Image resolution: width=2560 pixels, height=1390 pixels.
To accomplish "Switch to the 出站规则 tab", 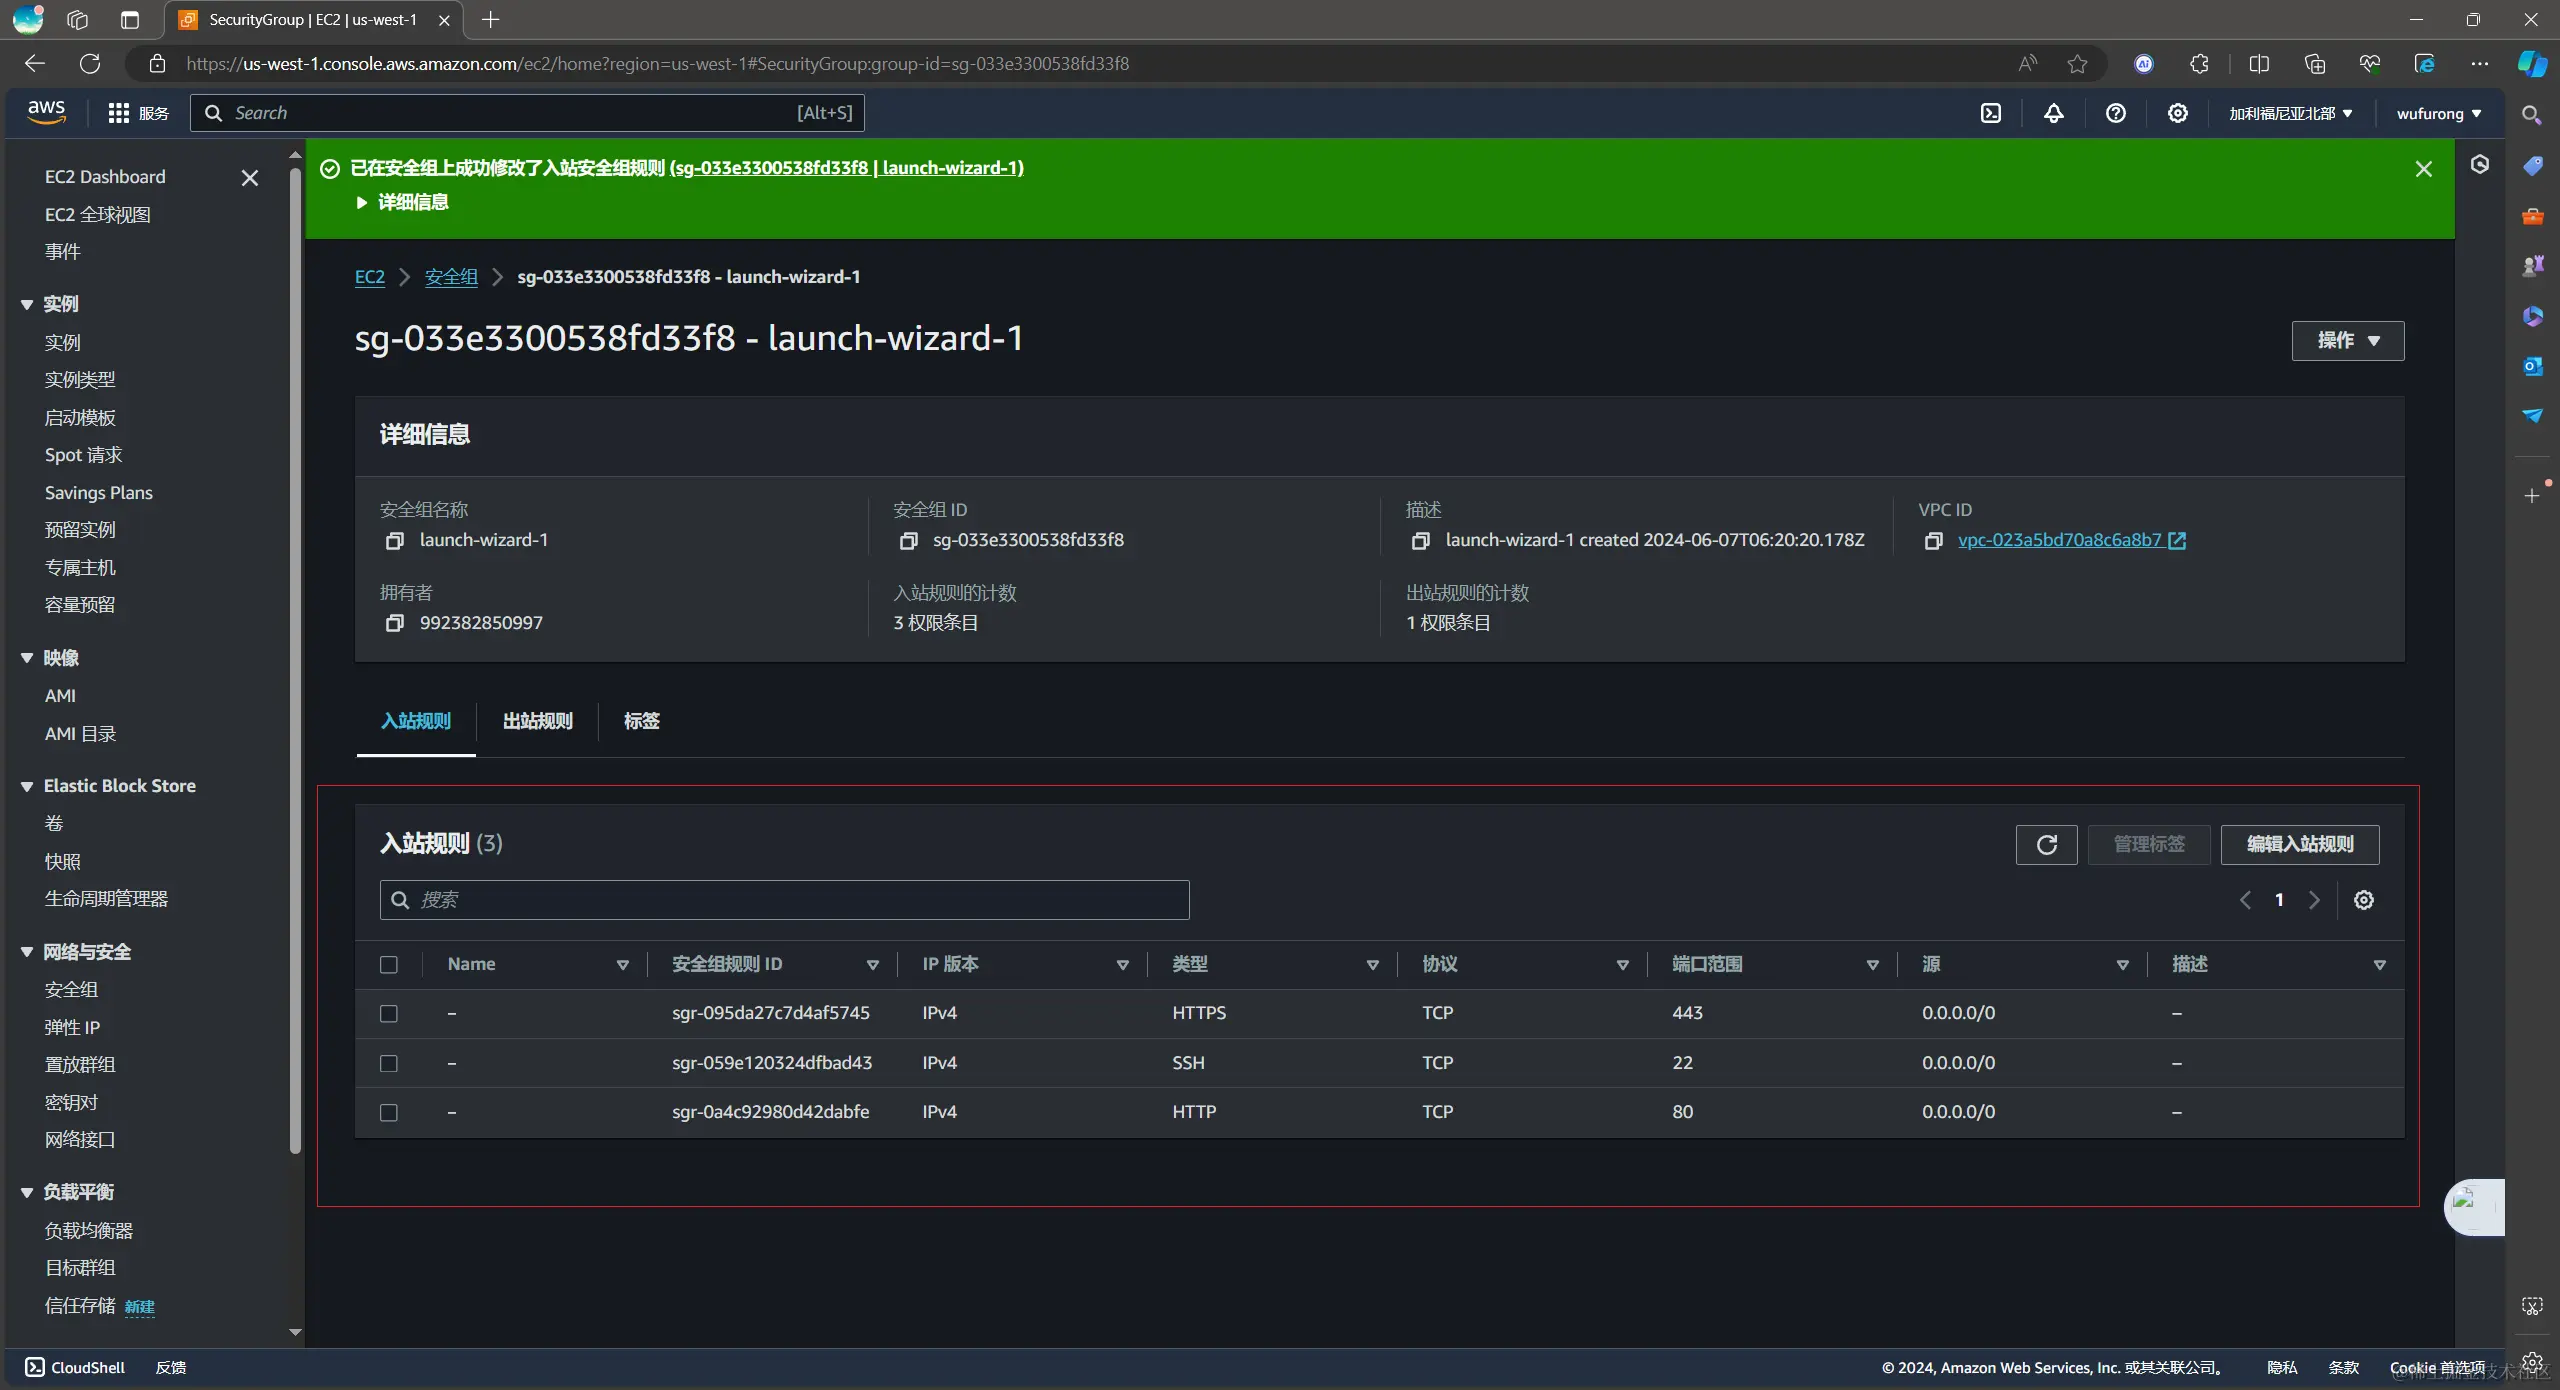I will [537, 721].
